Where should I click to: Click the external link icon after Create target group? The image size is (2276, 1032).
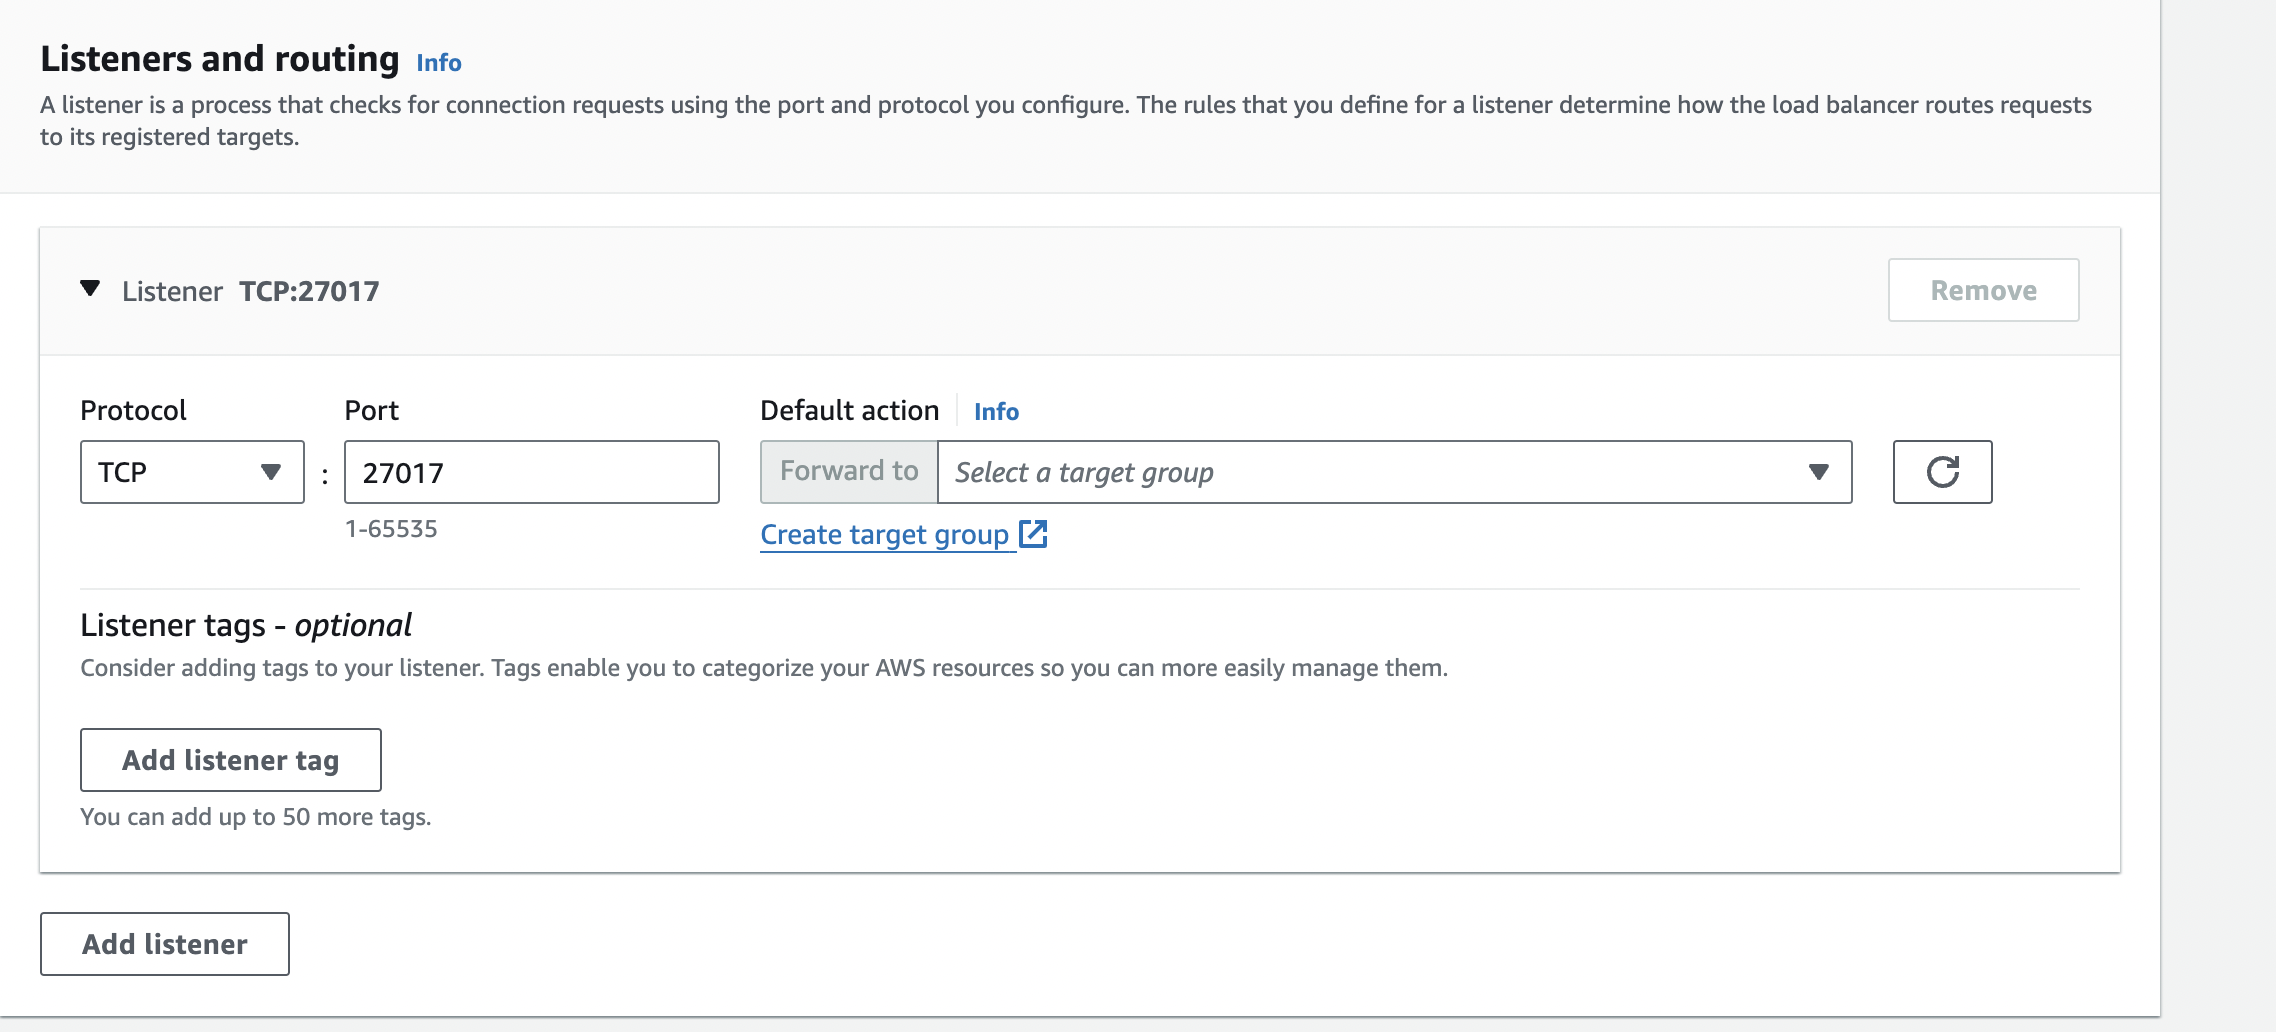click(x=1033, y=534)
